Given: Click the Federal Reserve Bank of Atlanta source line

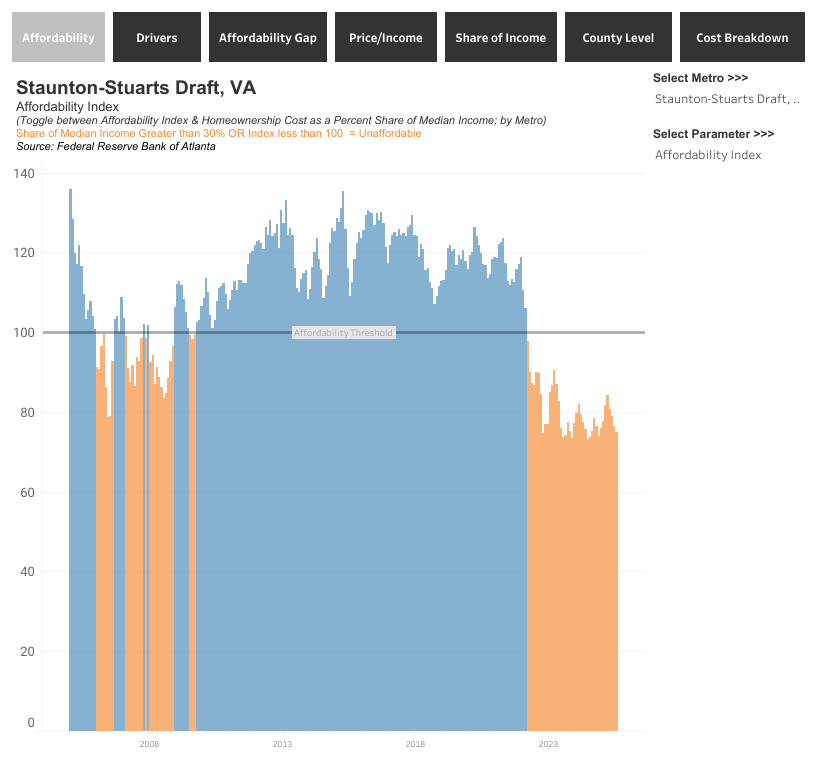Looking at the screenshot, I should [116, 146].
